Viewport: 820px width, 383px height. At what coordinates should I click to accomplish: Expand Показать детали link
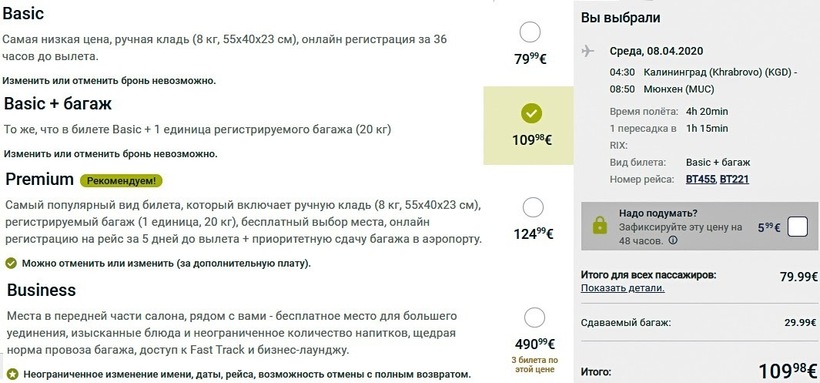[x=623, y=288]
